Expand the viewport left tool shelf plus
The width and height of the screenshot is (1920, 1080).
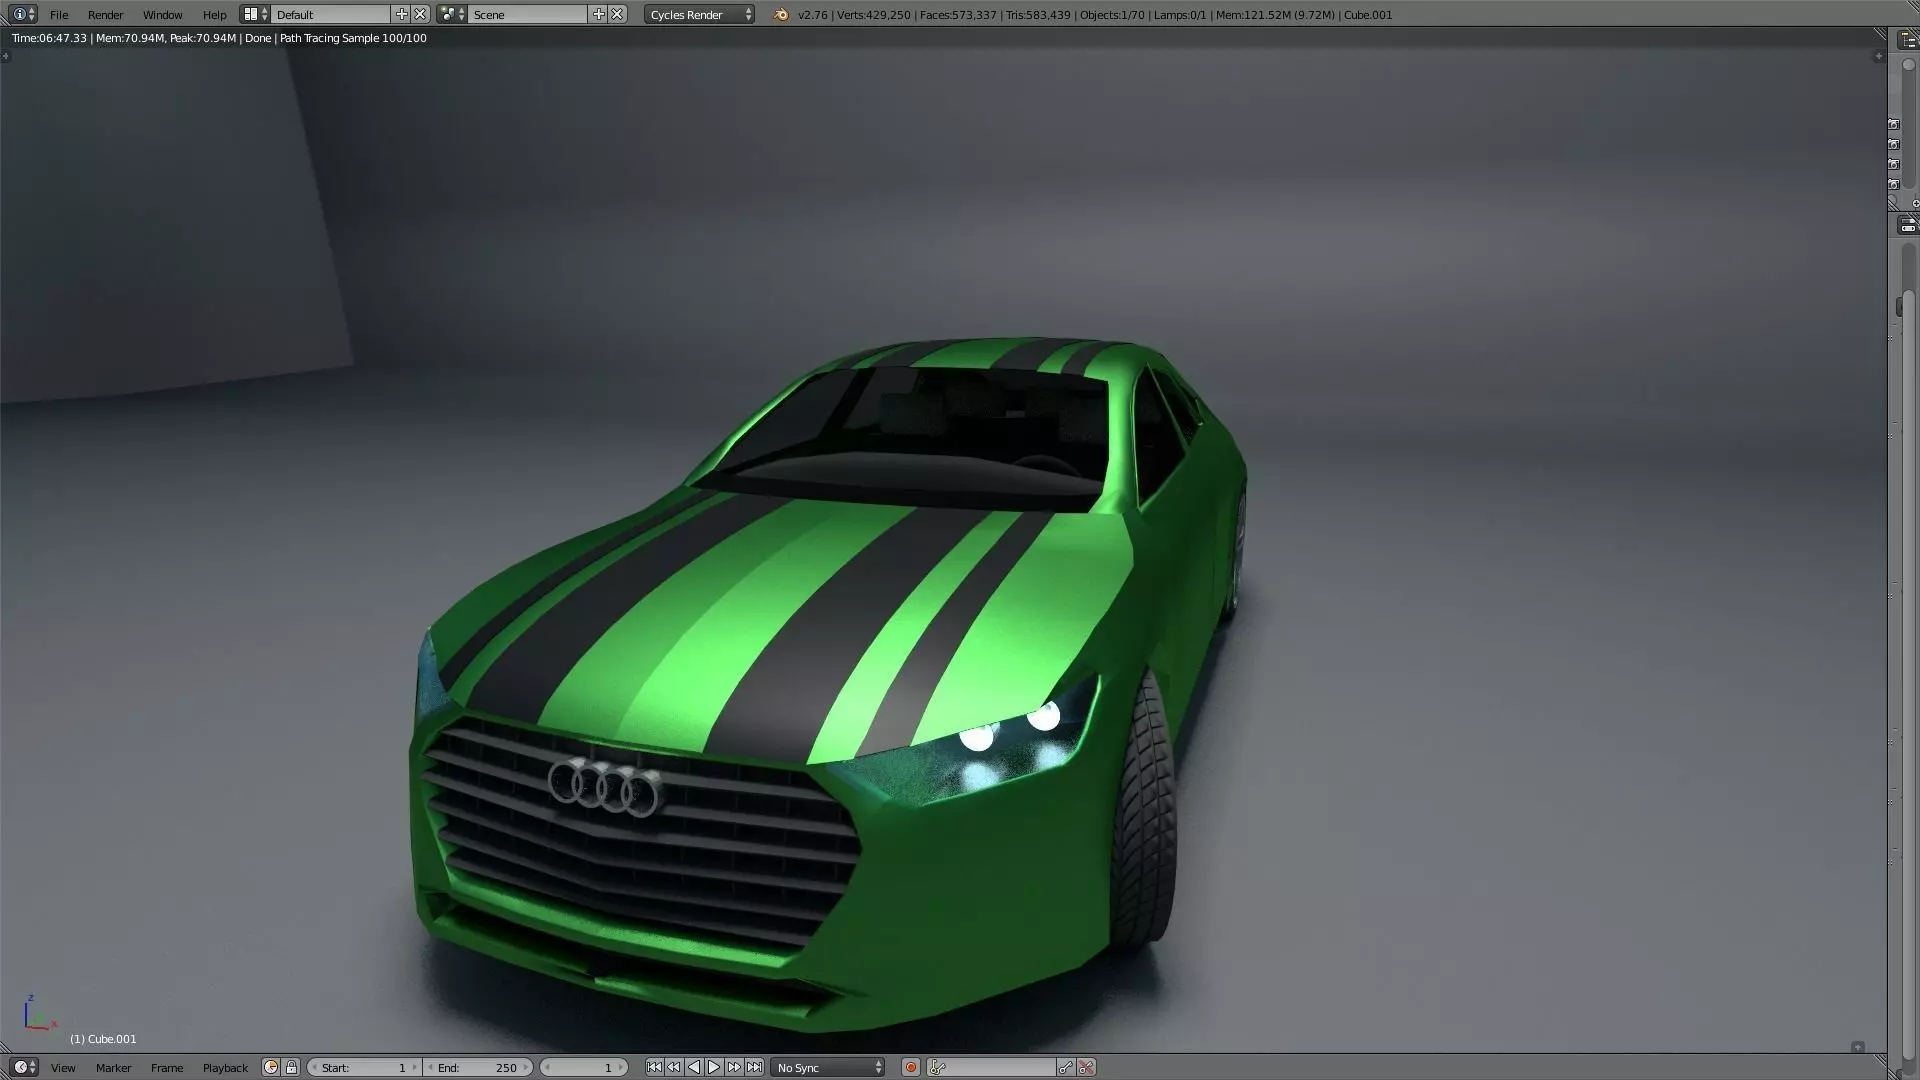(x=6, y=57)
